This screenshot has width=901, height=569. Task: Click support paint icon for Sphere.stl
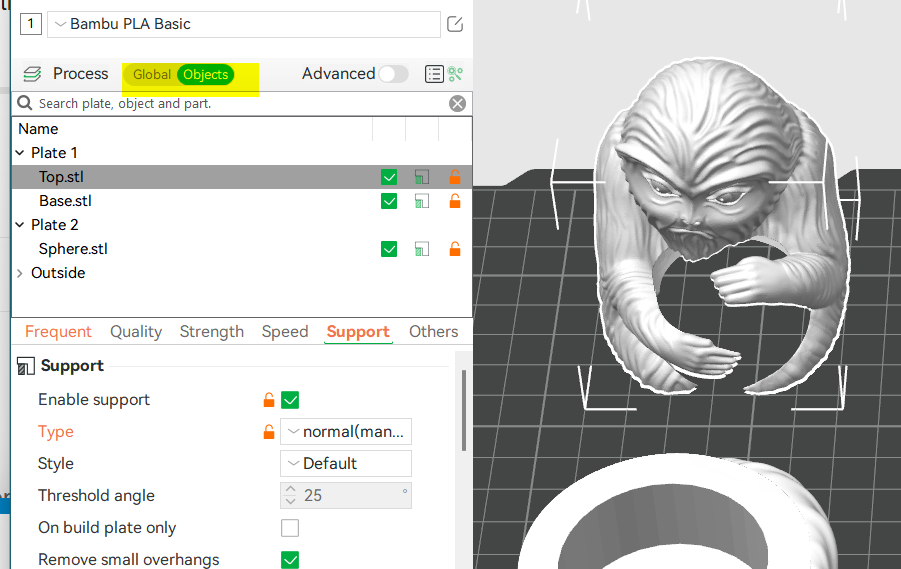422,249
